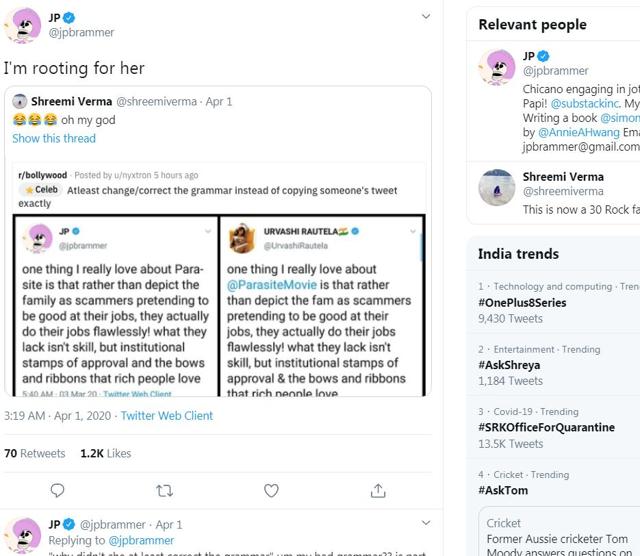View the 70 Retweets list

click(x=35, y=453)
